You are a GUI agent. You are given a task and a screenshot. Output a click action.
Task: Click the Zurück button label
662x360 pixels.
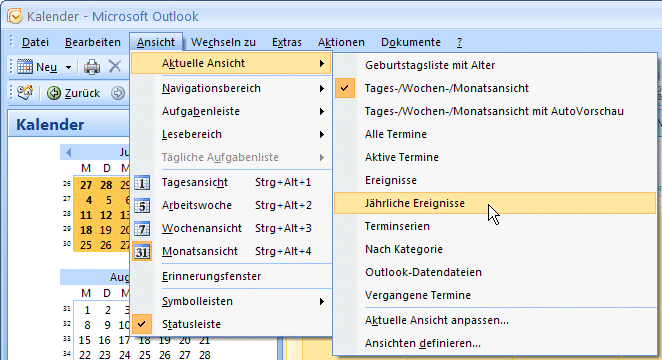pyautogui.click(x=82, y=93)
